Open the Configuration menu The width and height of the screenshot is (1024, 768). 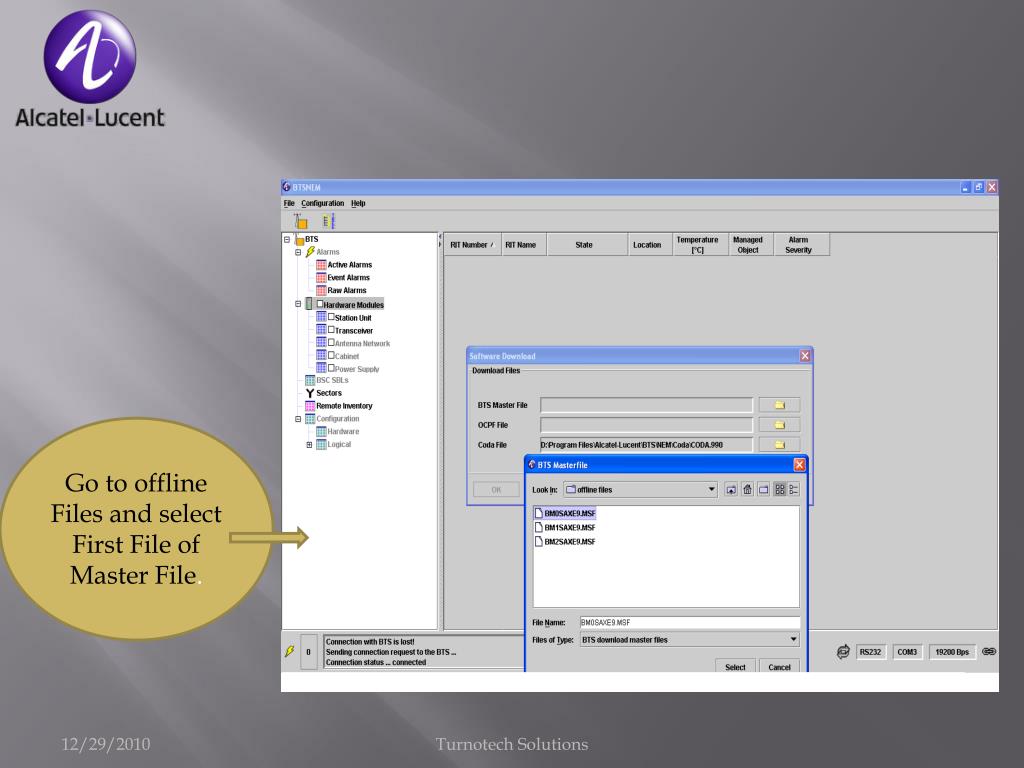(323, 203)
